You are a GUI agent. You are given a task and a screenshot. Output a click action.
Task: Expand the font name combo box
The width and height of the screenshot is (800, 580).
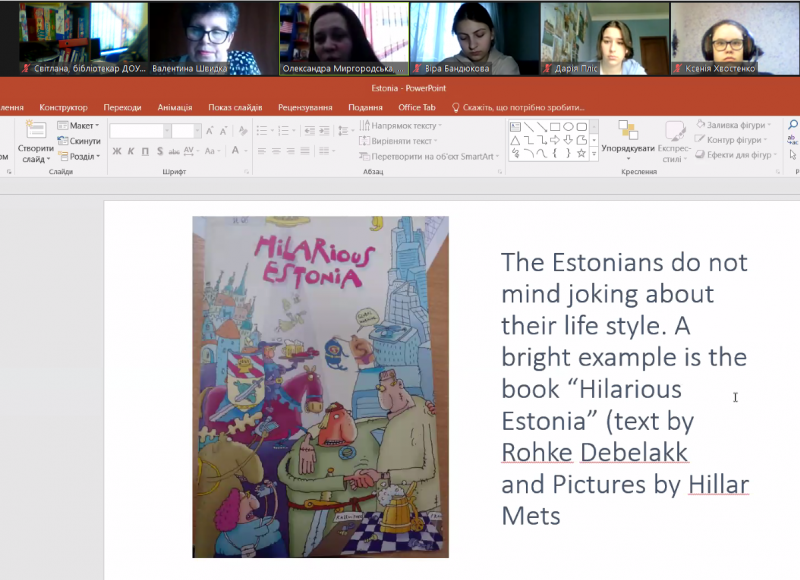pos(167,132)
